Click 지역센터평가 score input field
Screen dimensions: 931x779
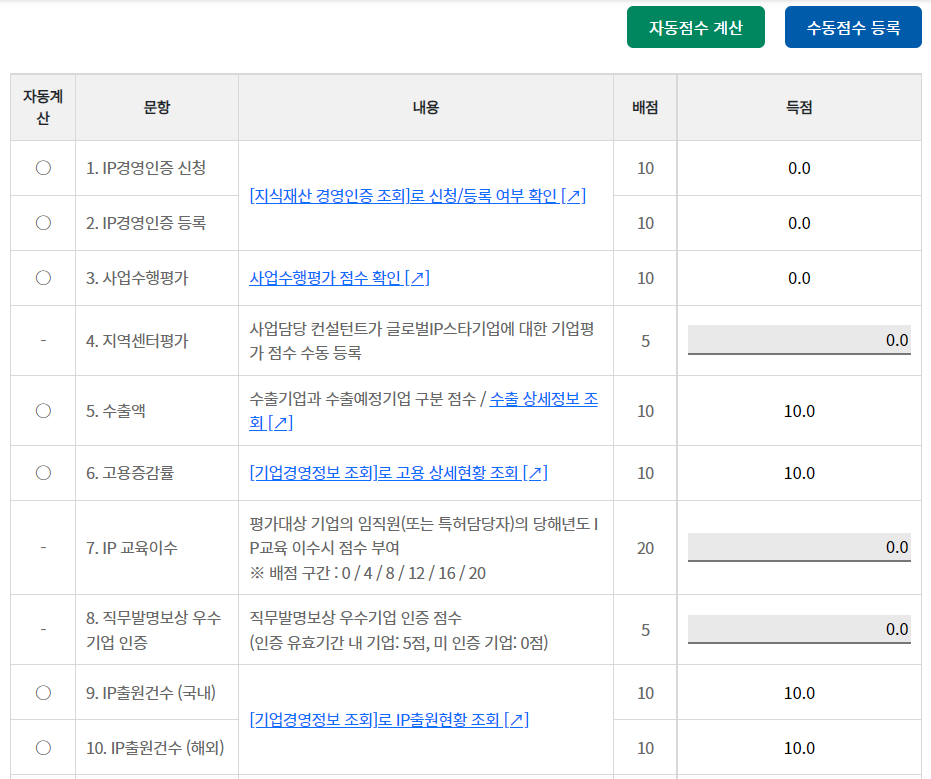point(798,340)
